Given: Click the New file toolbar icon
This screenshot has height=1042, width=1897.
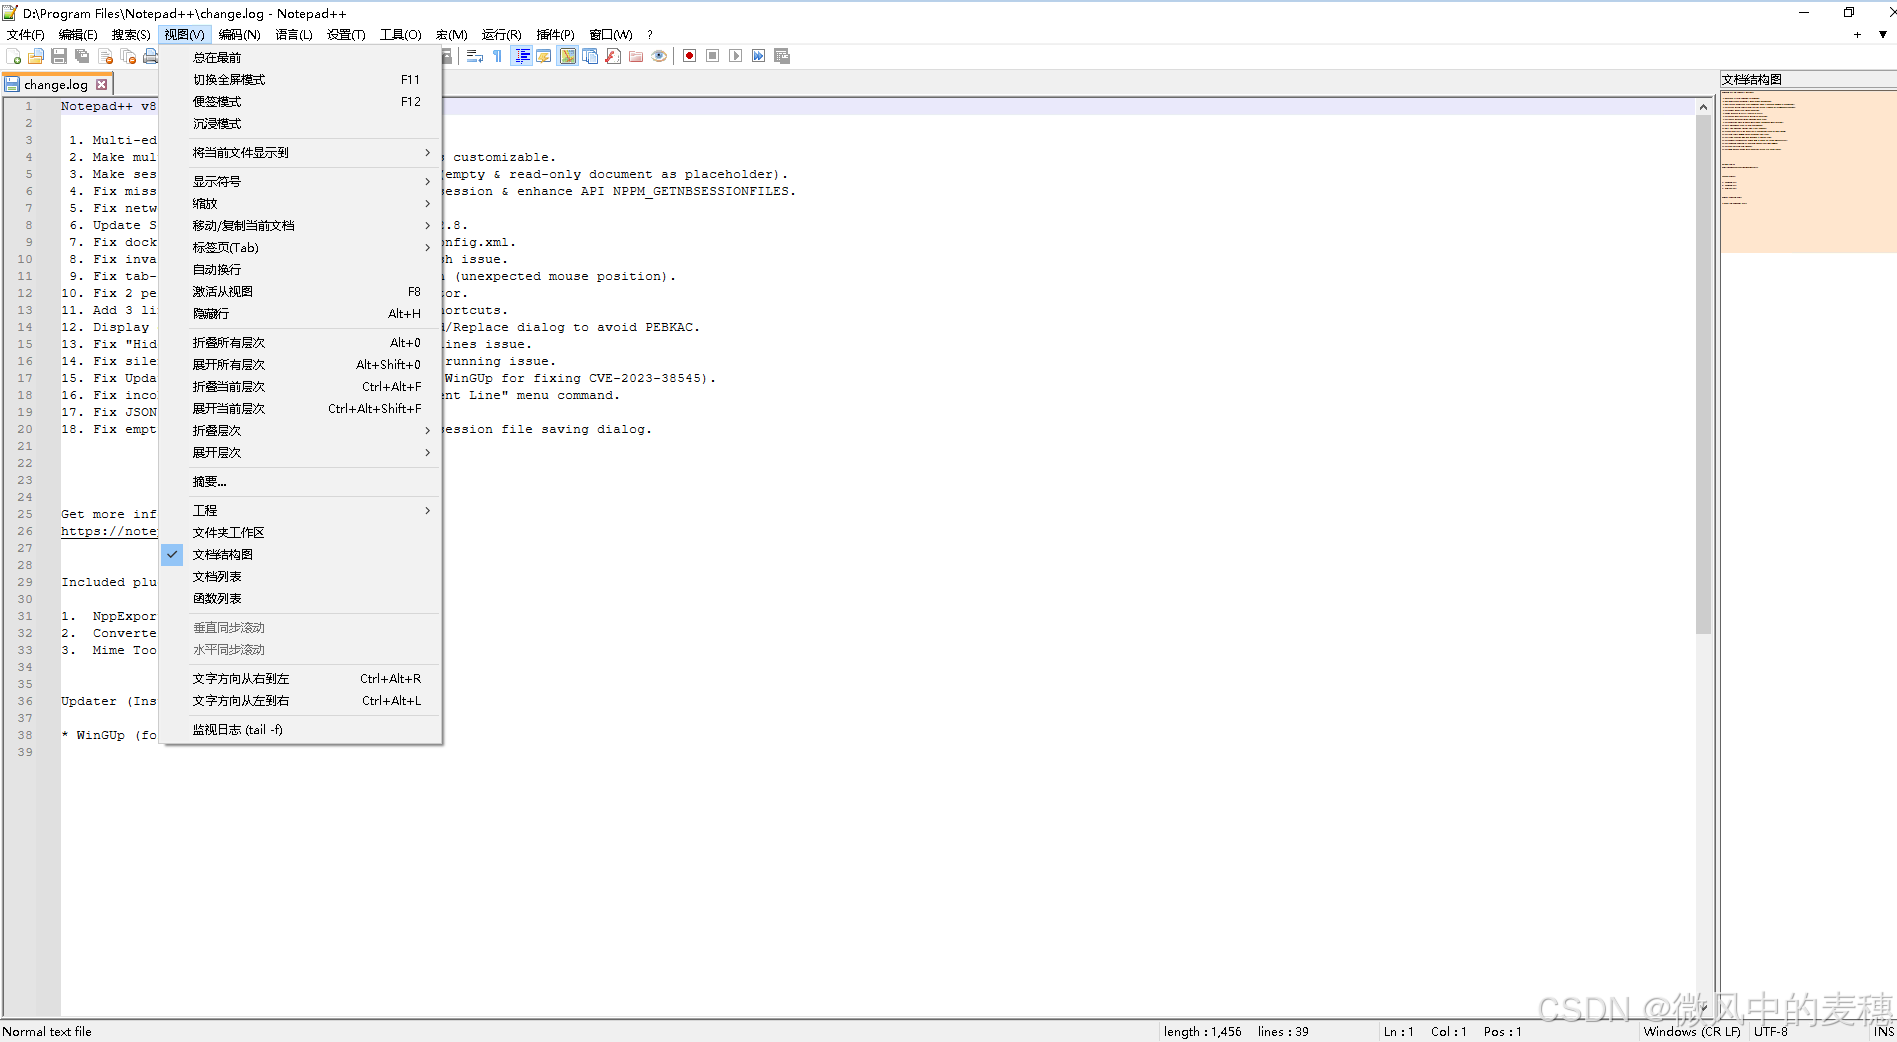Looking at the screenshot, I should pyautogui.click(x=13, y=56).
